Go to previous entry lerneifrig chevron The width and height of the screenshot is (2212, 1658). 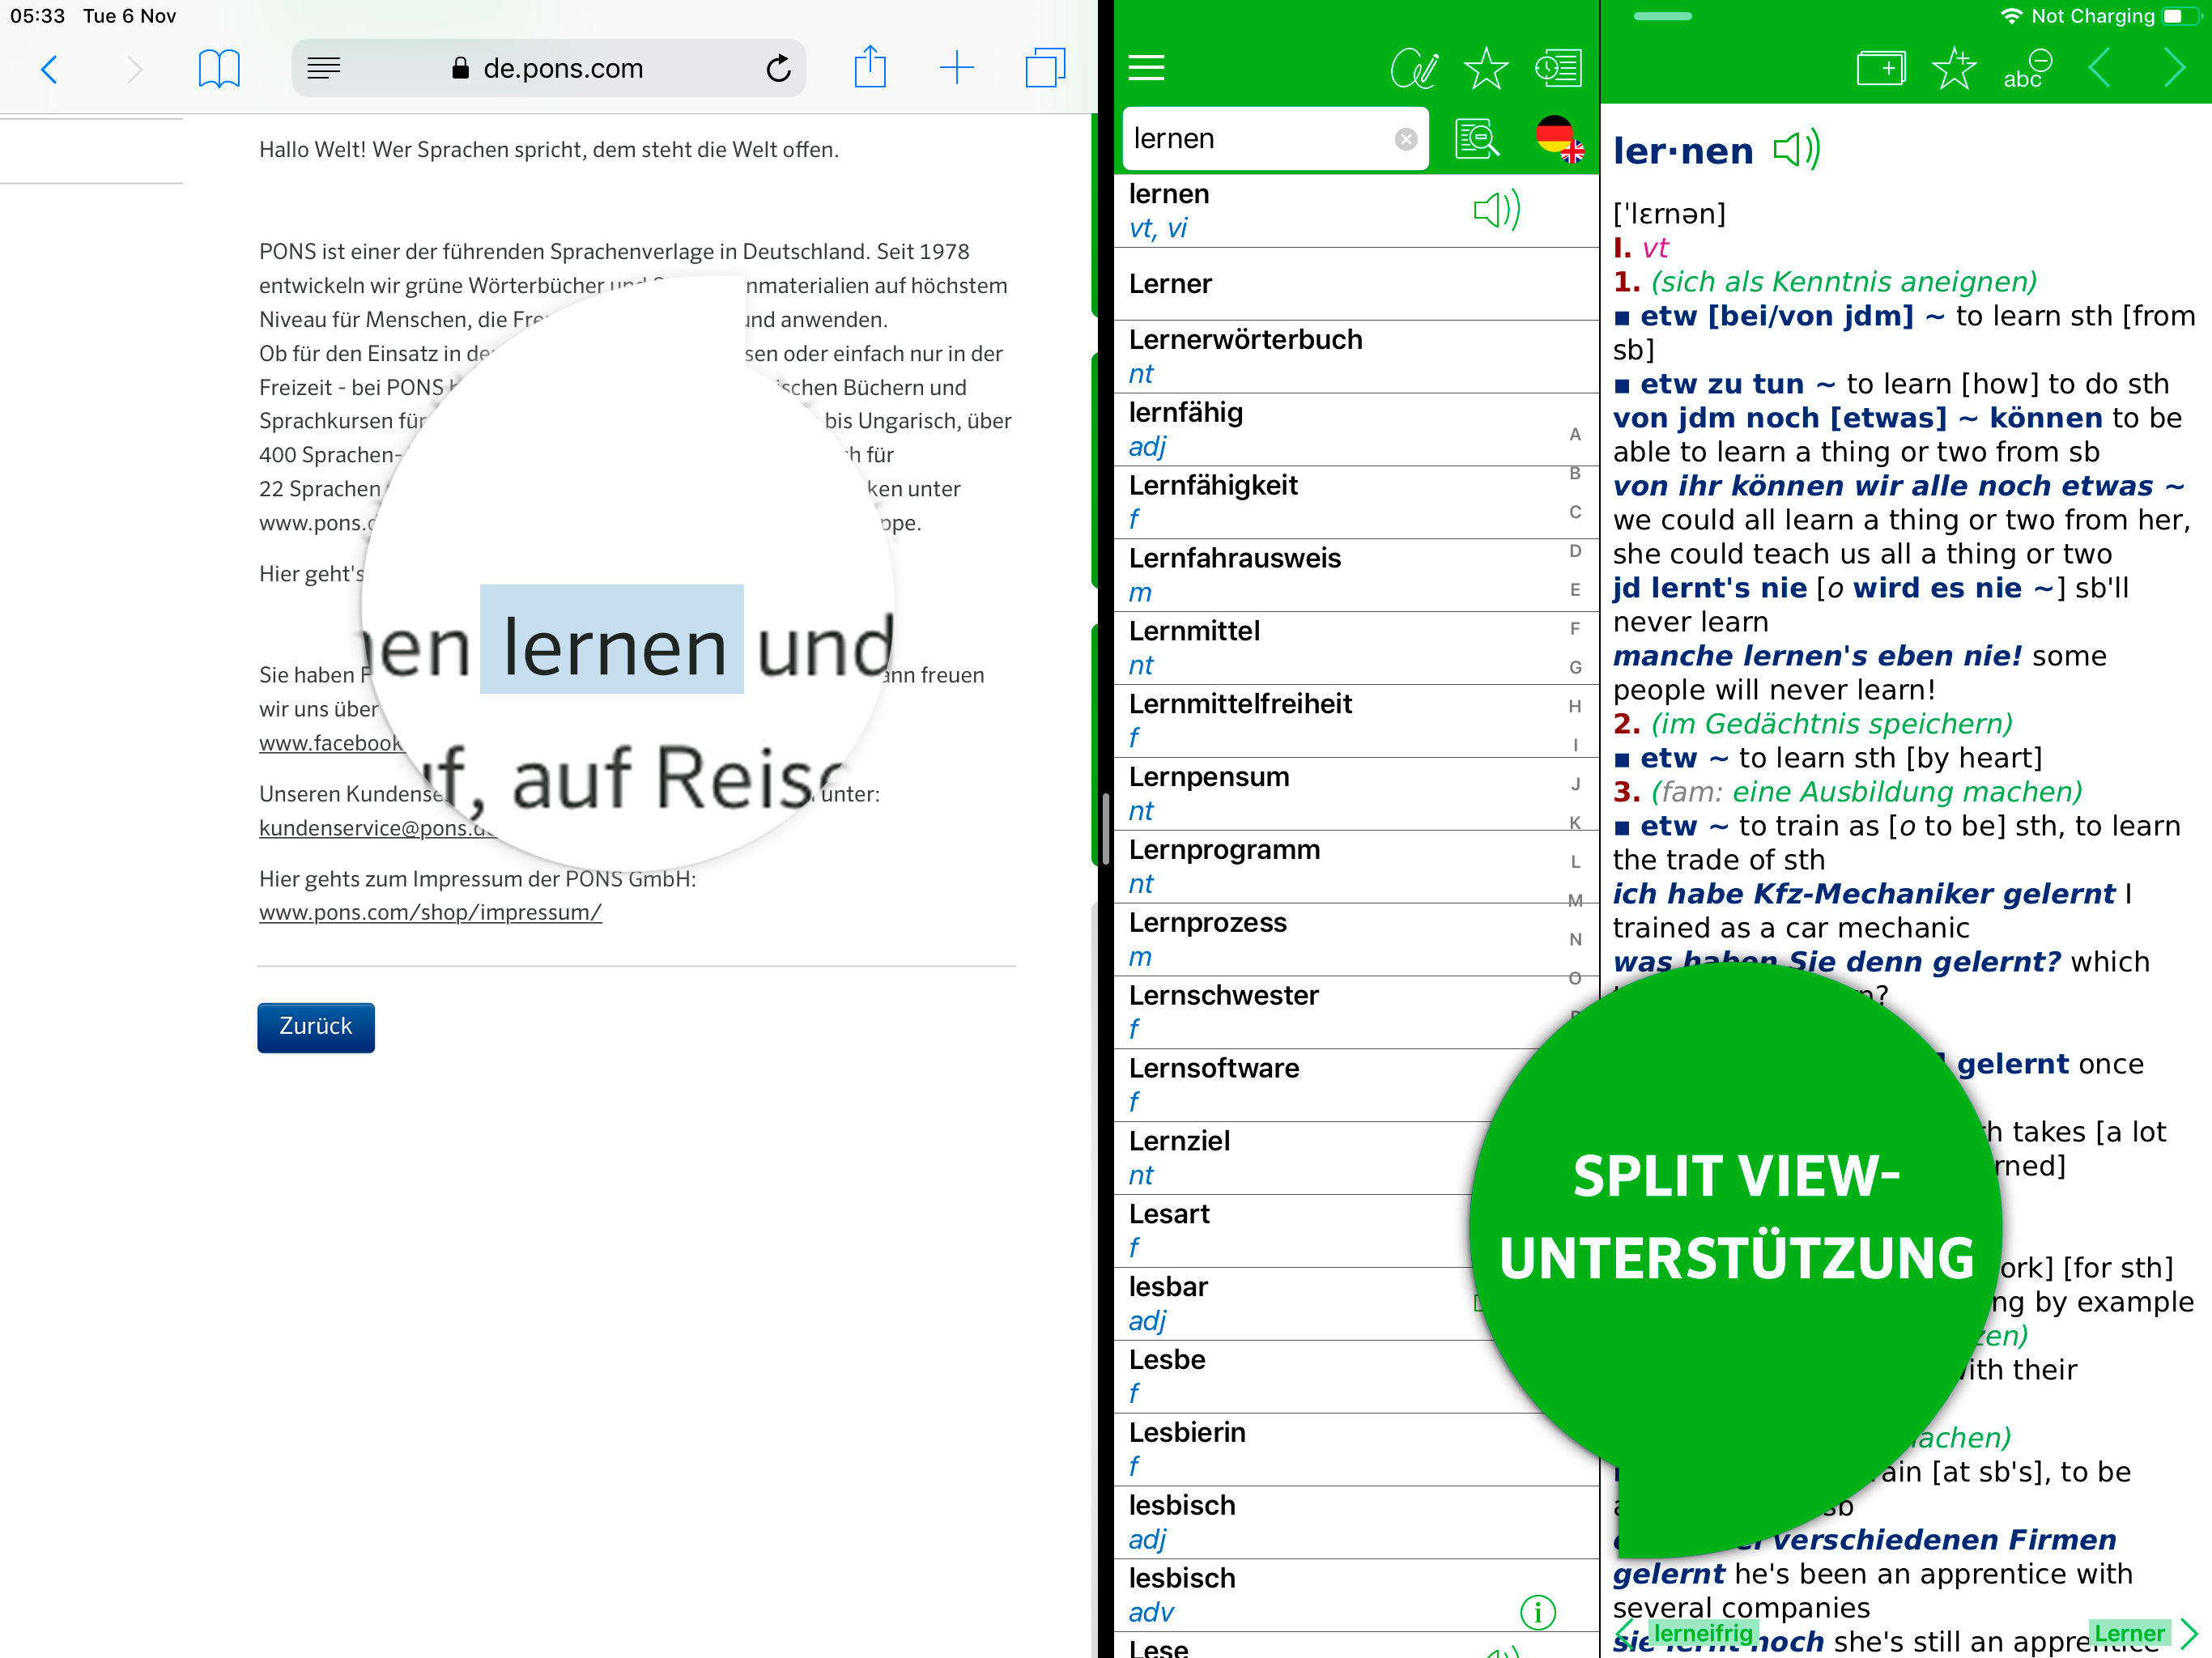(1626, 1634)
